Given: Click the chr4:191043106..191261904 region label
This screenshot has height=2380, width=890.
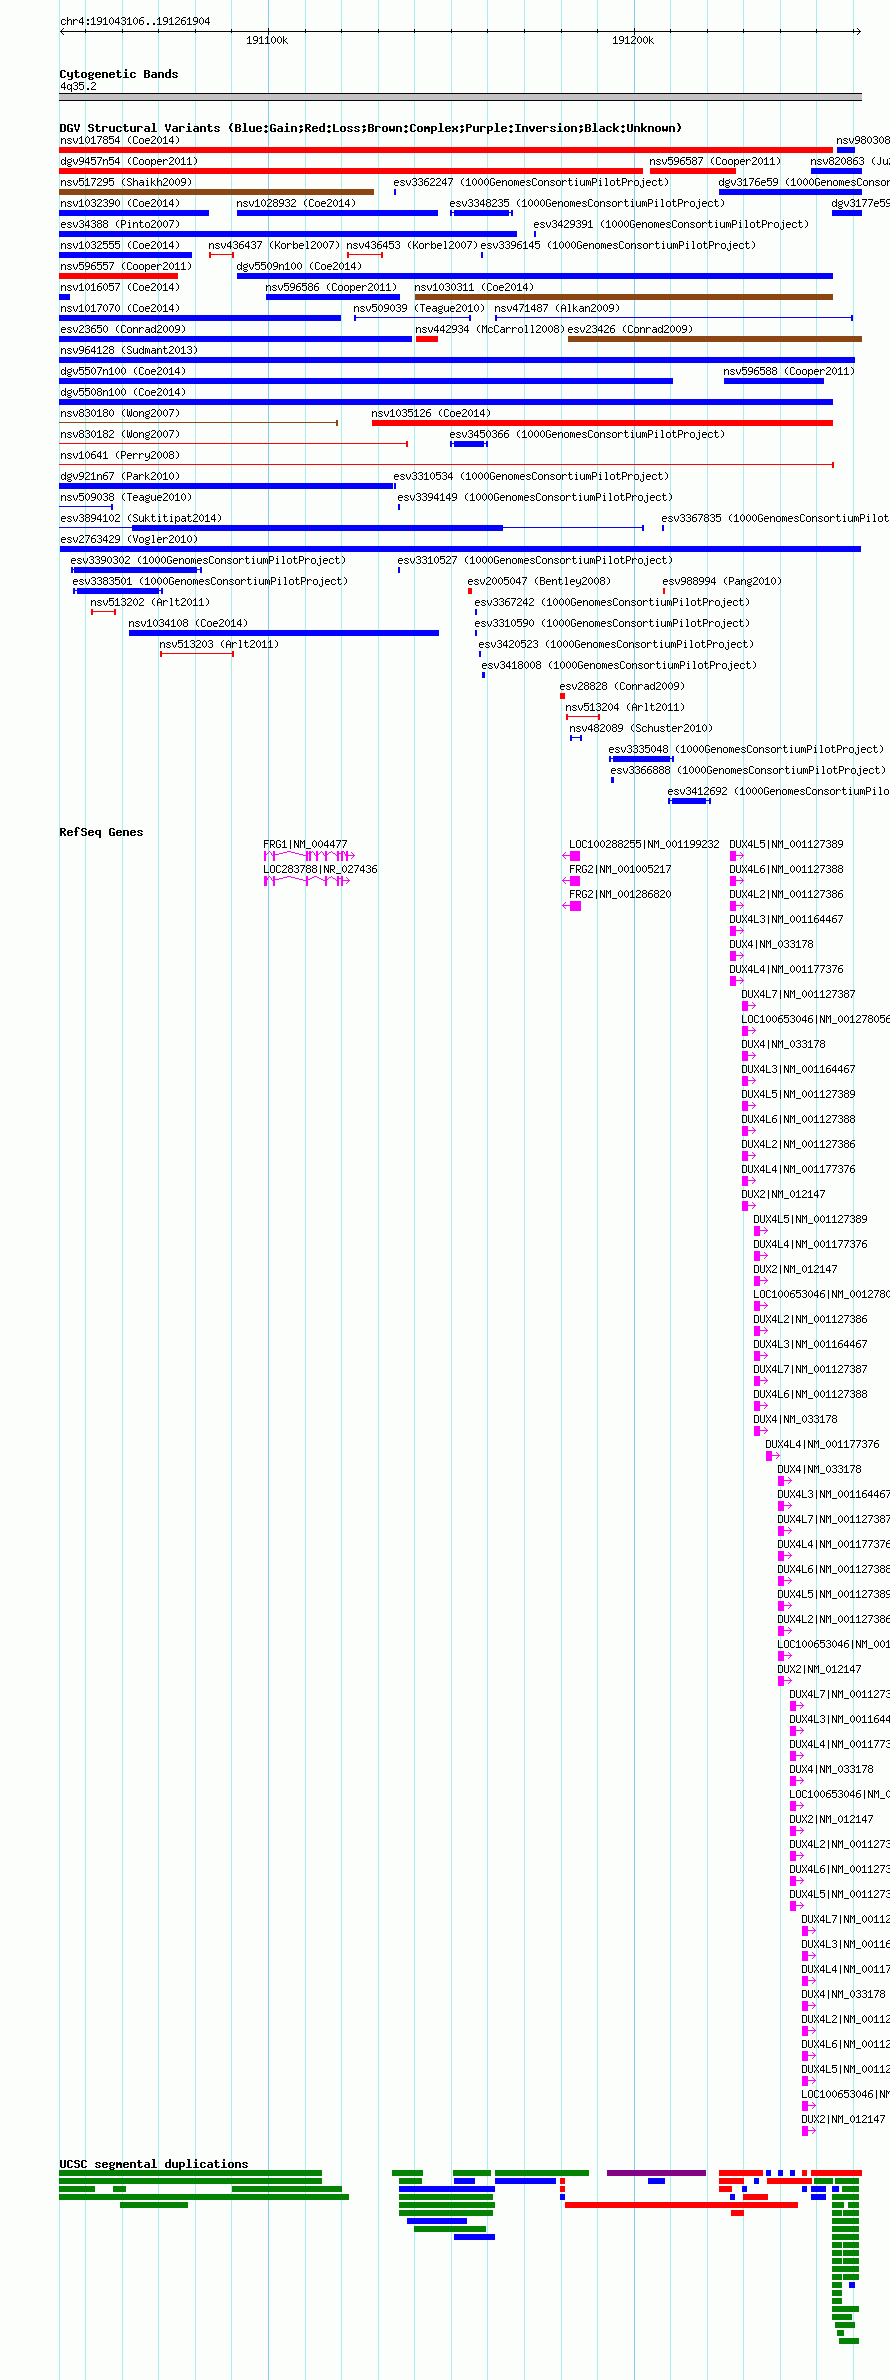Looking at the screenshot, I should point(135,21).
